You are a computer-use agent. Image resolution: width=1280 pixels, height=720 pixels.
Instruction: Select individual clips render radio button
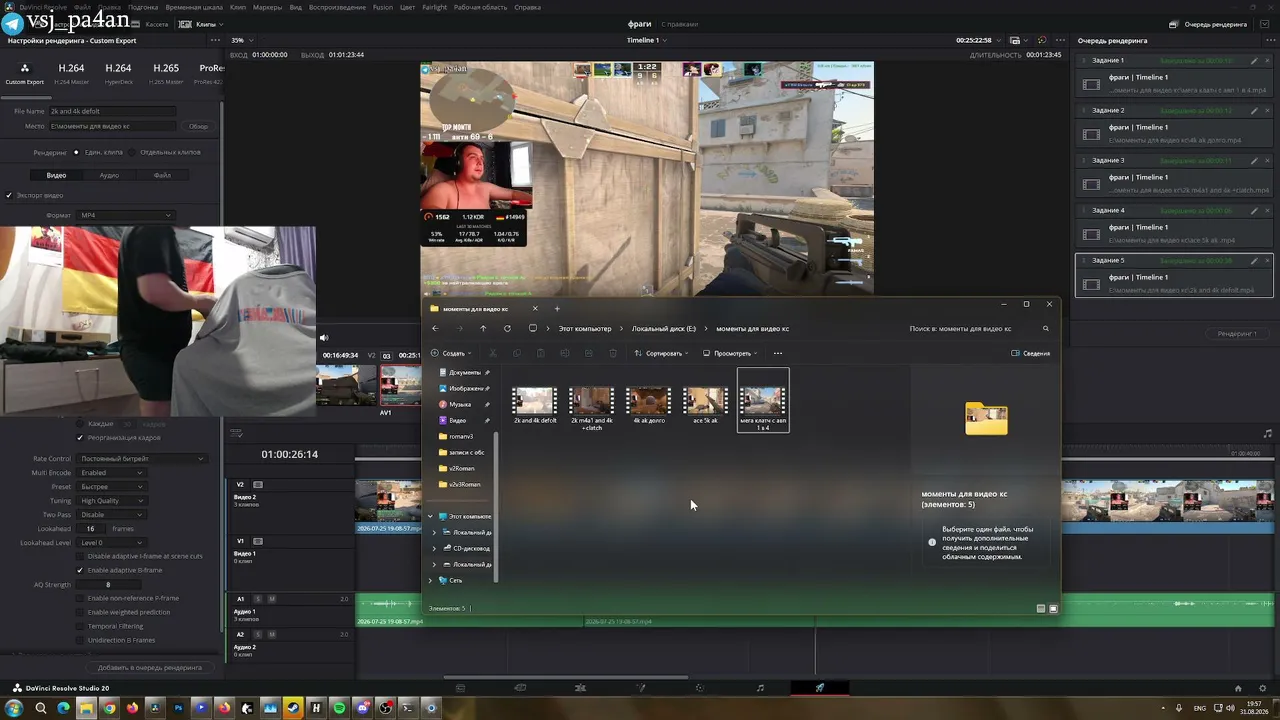pos(132,152)
